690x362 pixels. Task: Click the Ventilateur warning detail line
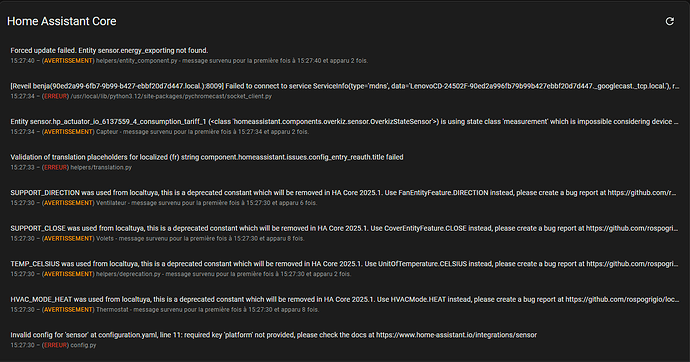tap(164, 203)
